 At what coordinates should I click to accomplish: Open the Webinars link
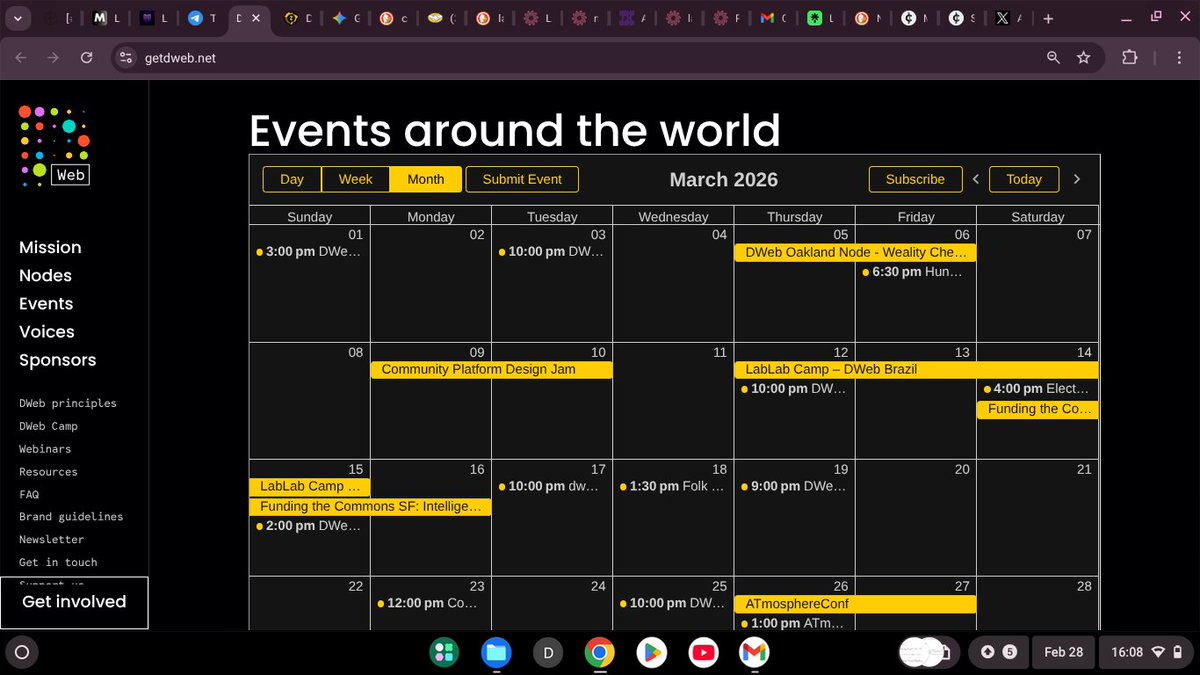pyautogui.click(x=45, y=449)
